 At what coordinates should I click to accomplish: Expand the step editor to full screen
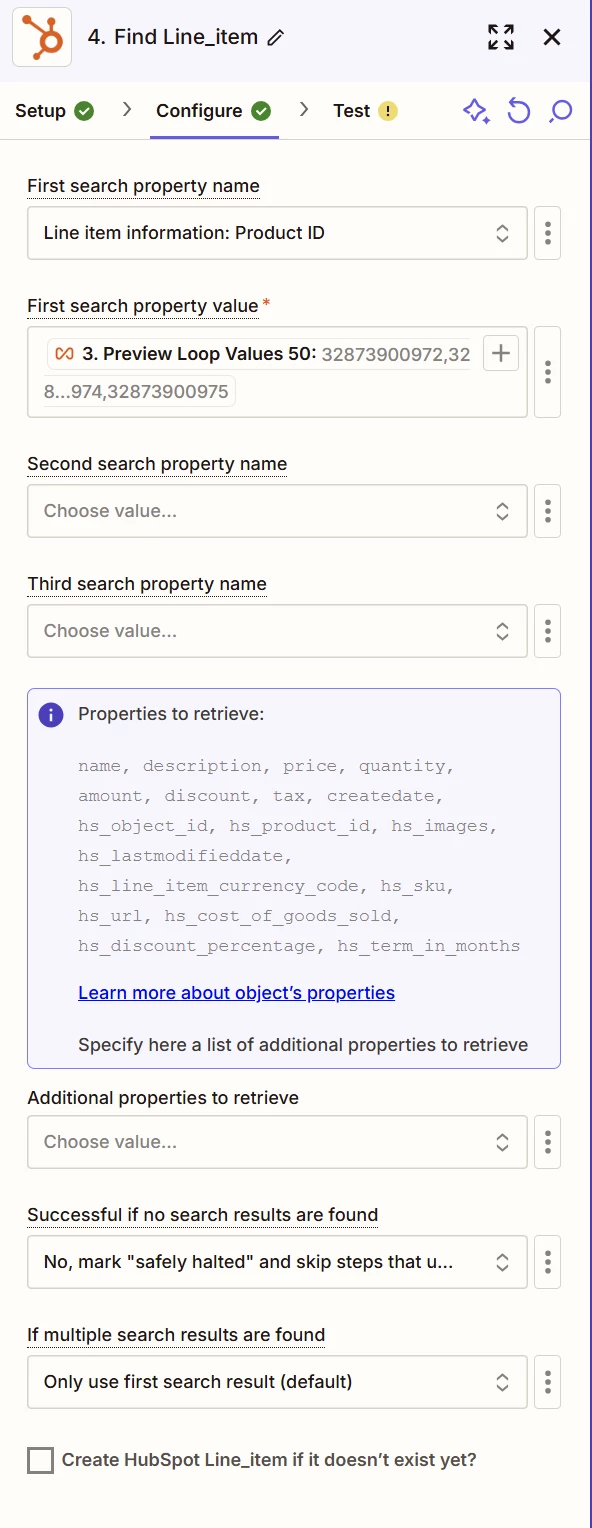[x=501, y=37]
